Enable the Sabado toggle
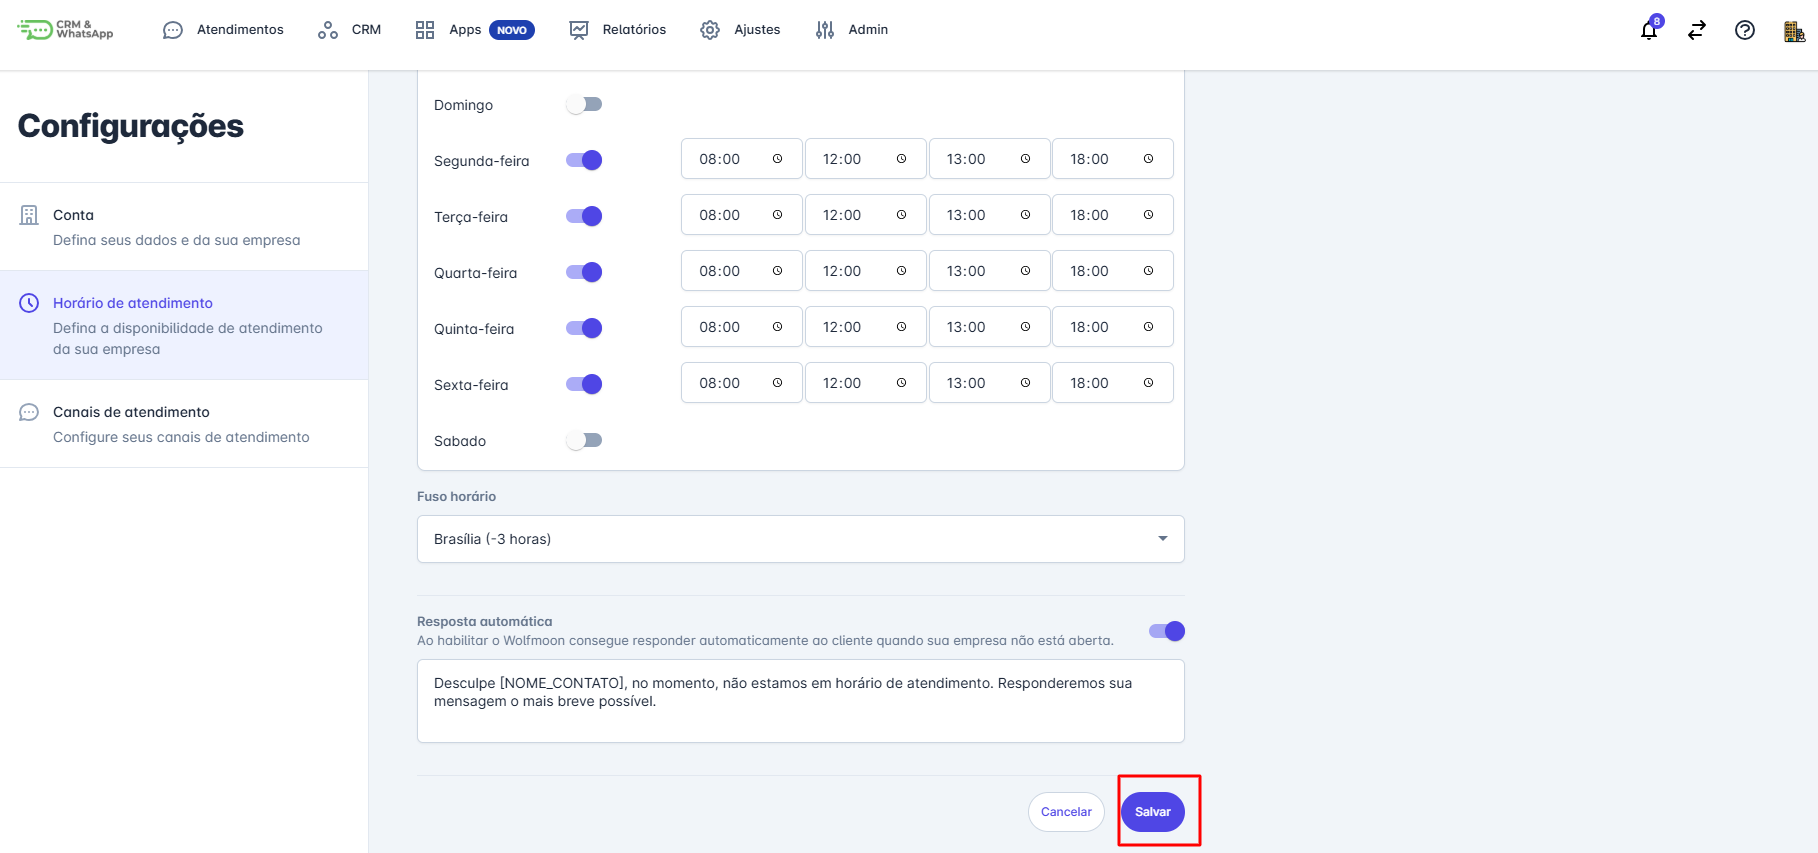The height and width of the screenshot is (853, 1818). [584, 440]
